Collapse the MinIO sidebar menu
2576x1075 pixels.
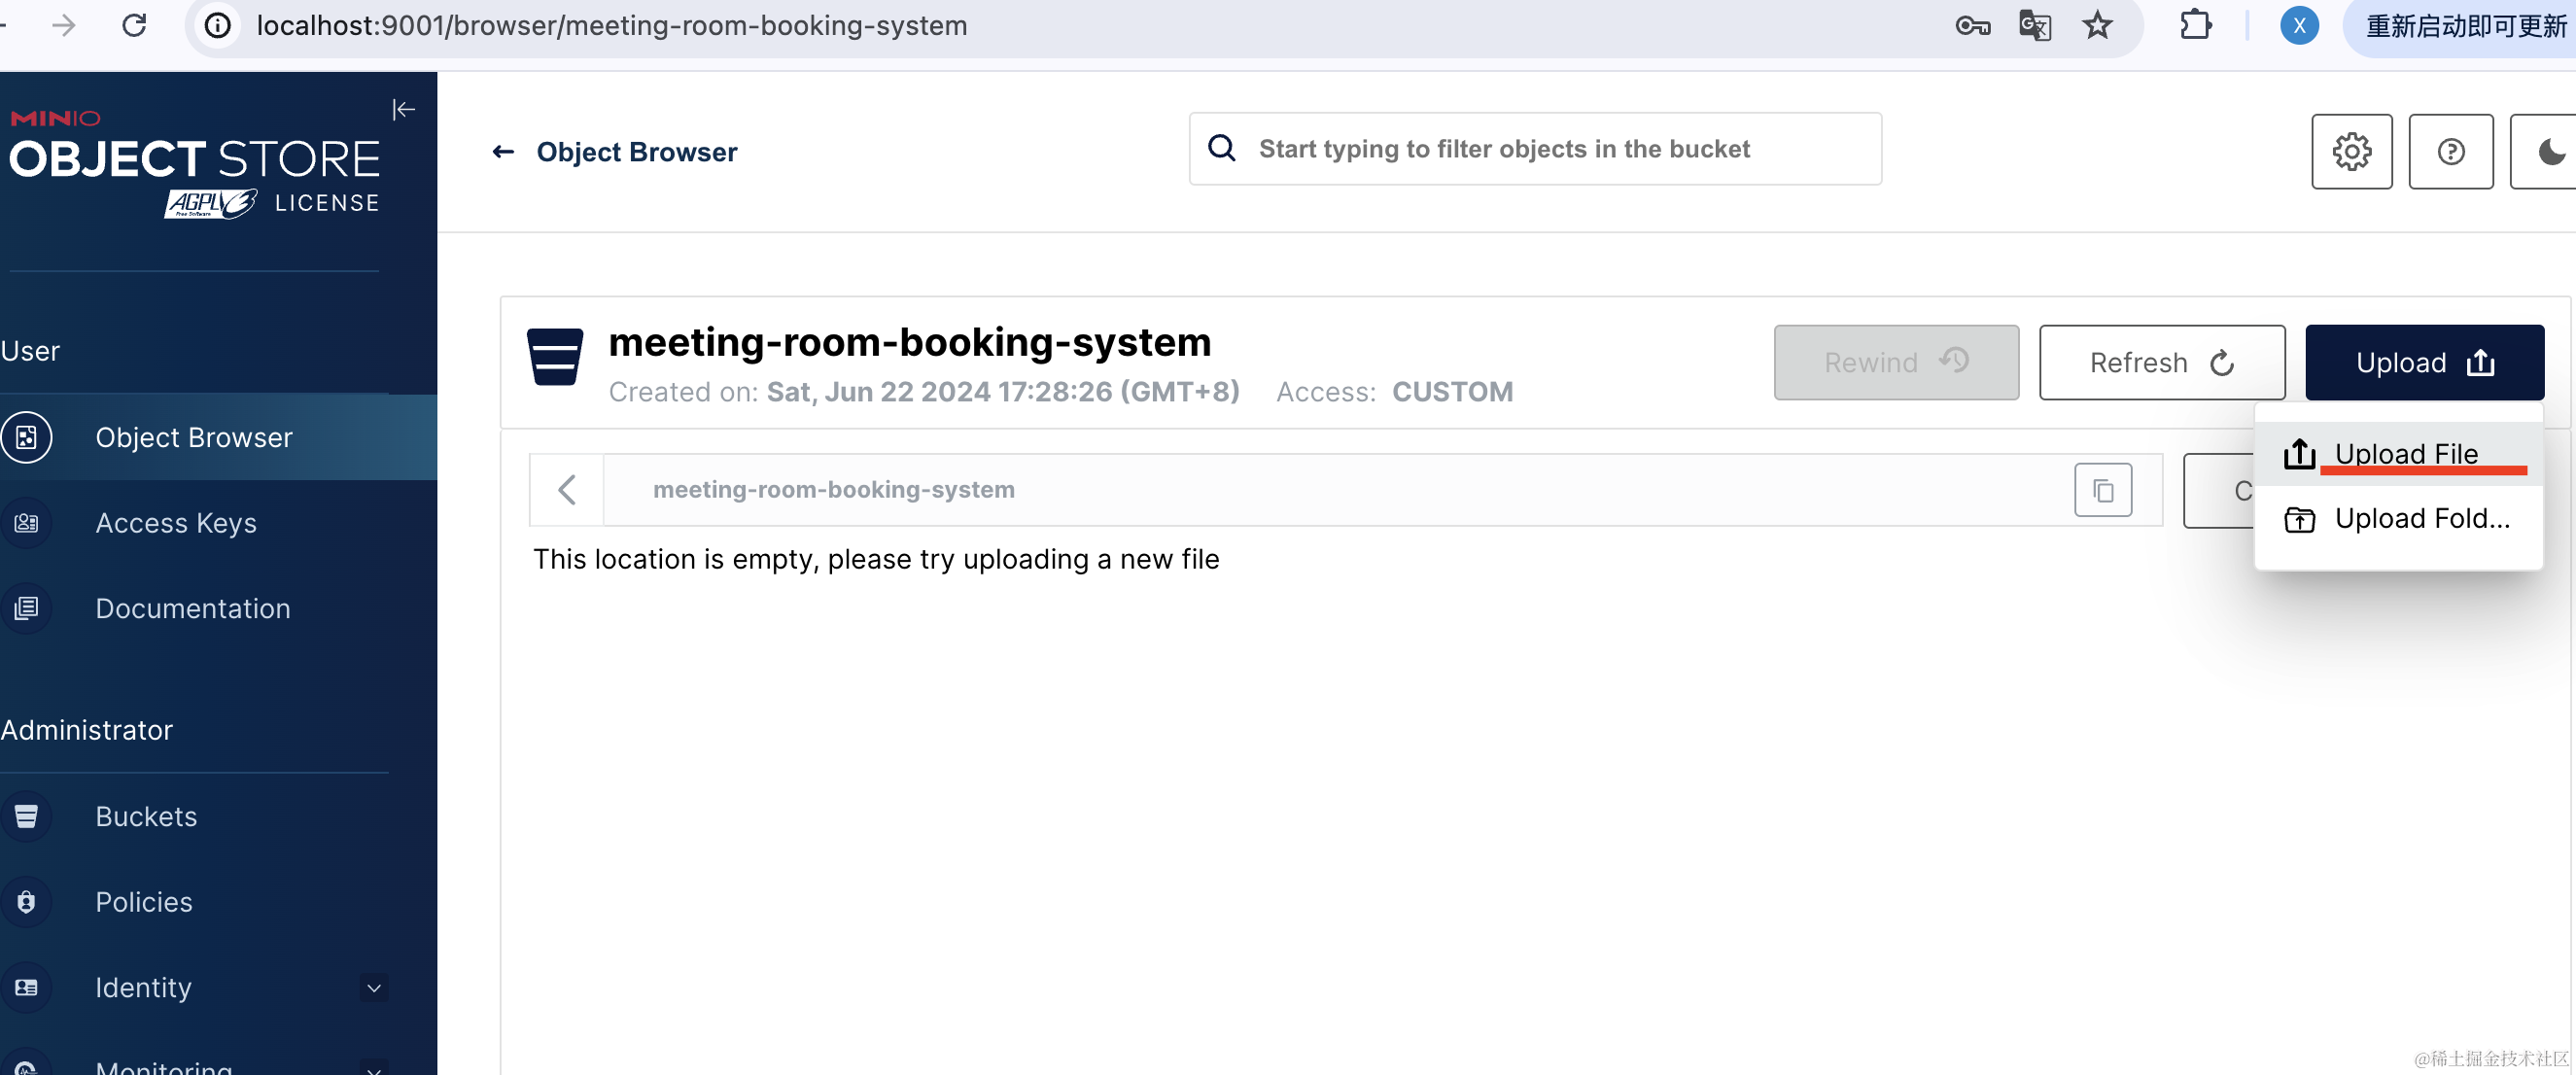pyautogui.click(x=403, y=109)
